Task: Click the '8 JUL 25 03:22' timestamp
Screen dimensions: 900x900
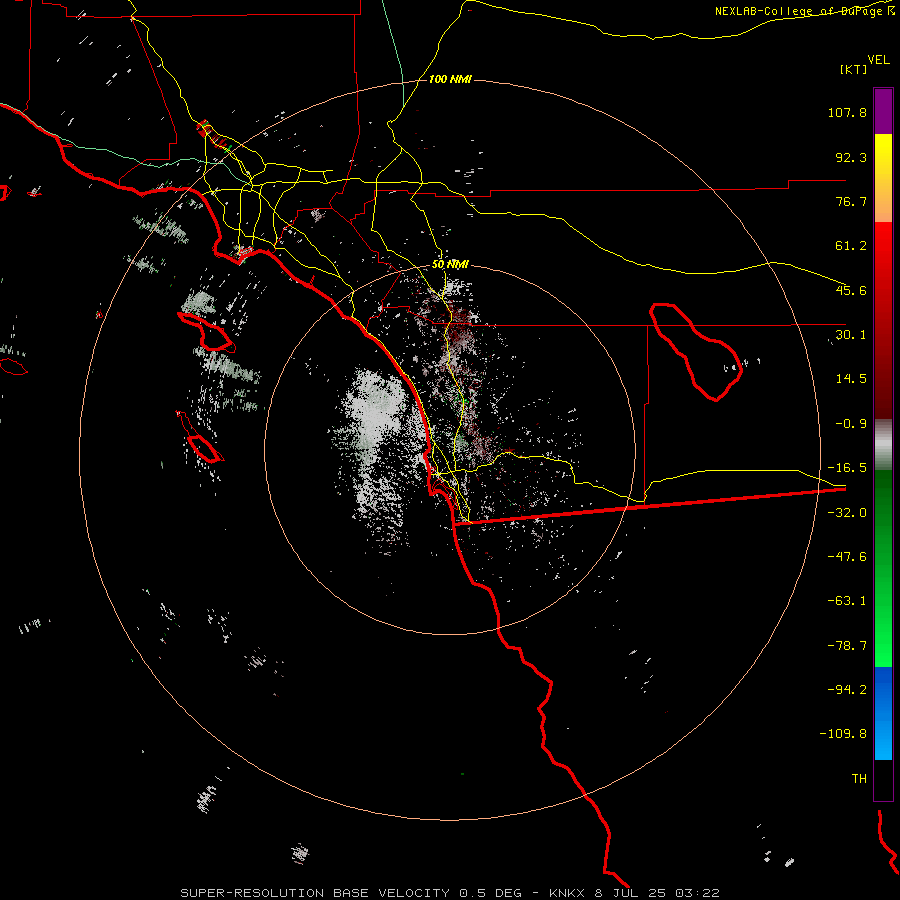Action: click(x=659, y=893)
